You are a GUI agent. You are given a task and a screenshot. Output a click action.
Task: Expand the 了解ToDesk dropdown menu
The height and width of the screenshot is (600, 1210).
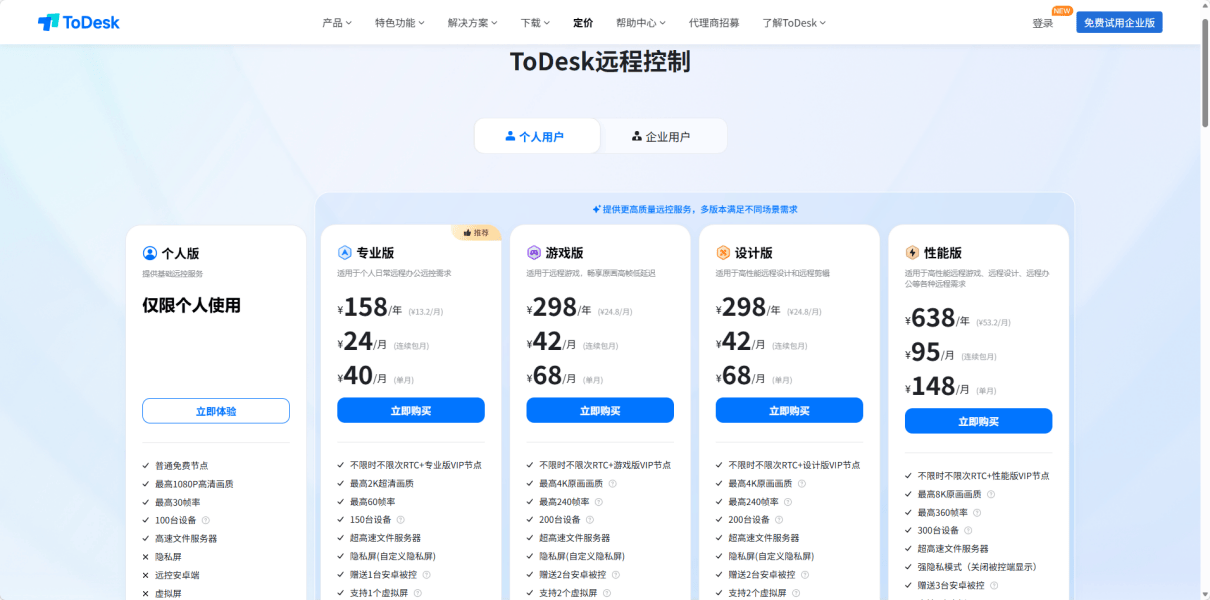pyautogui.click(x=794, y=22)
